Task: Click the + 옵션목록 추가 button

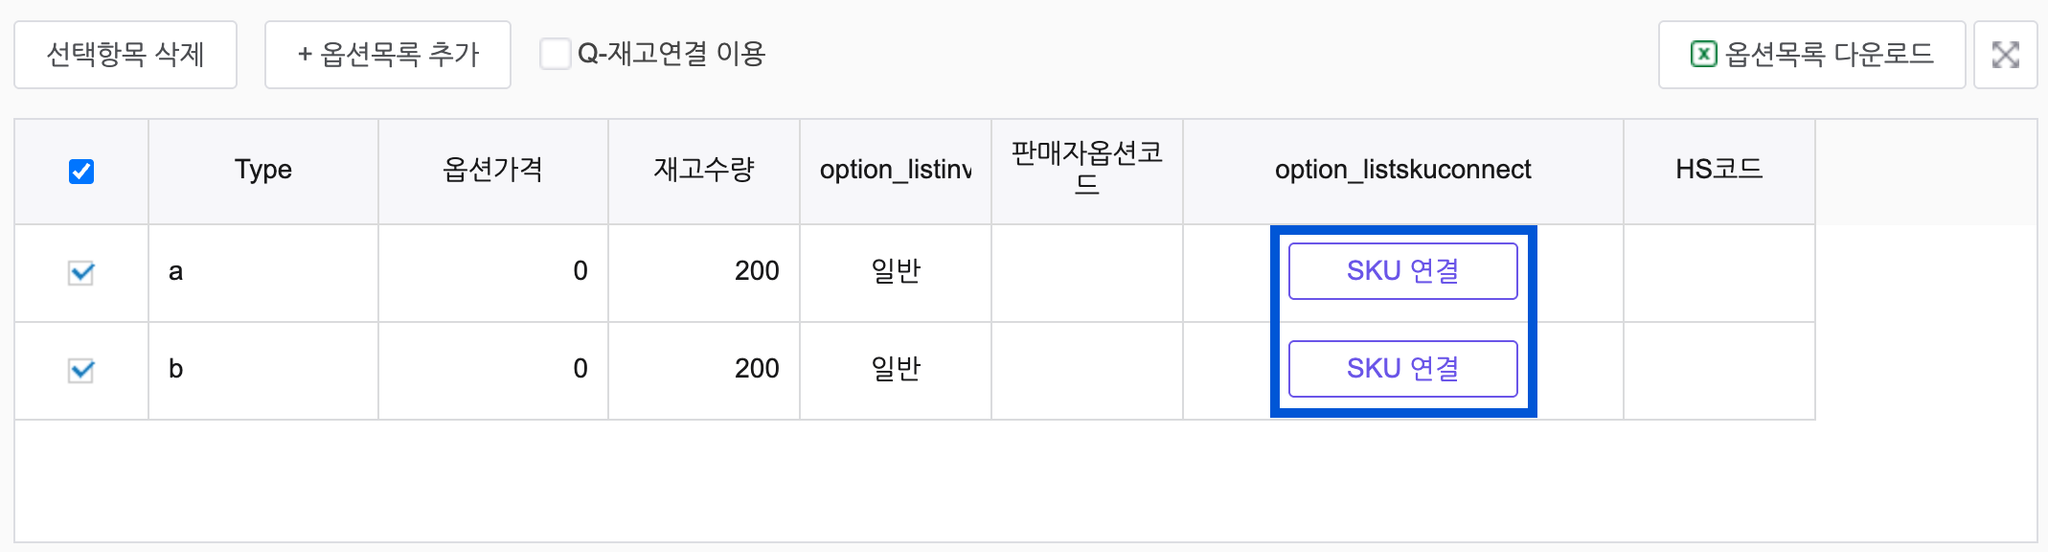Action: pos(388,55)
